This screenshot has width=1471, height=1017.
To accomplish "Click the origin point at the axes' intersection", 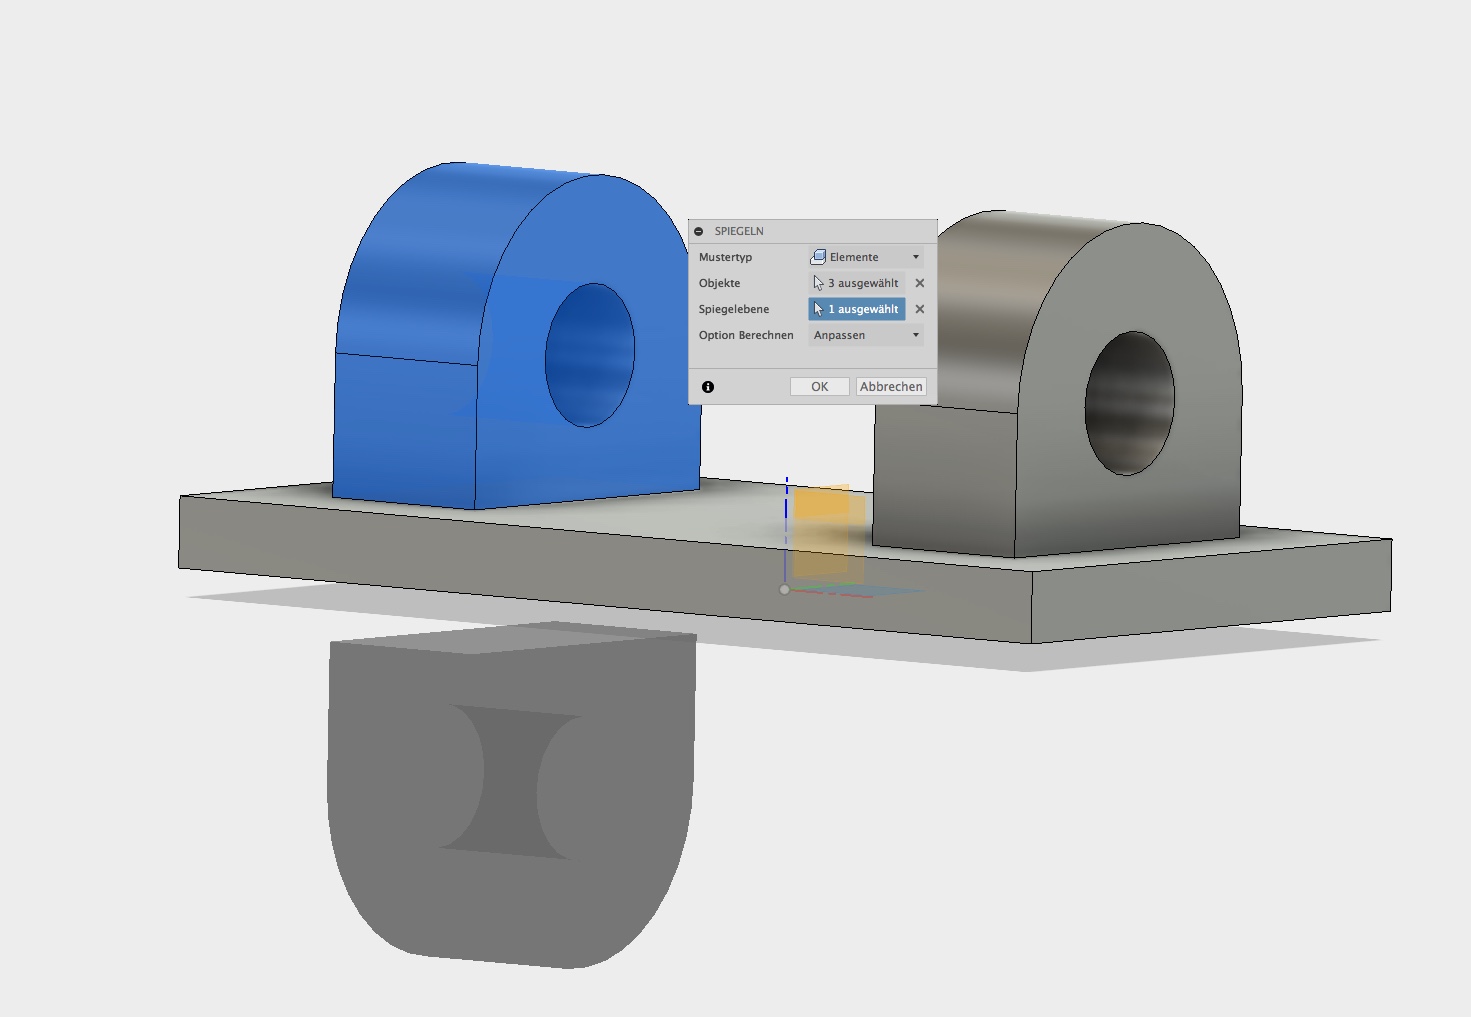I will coord(785,590).
